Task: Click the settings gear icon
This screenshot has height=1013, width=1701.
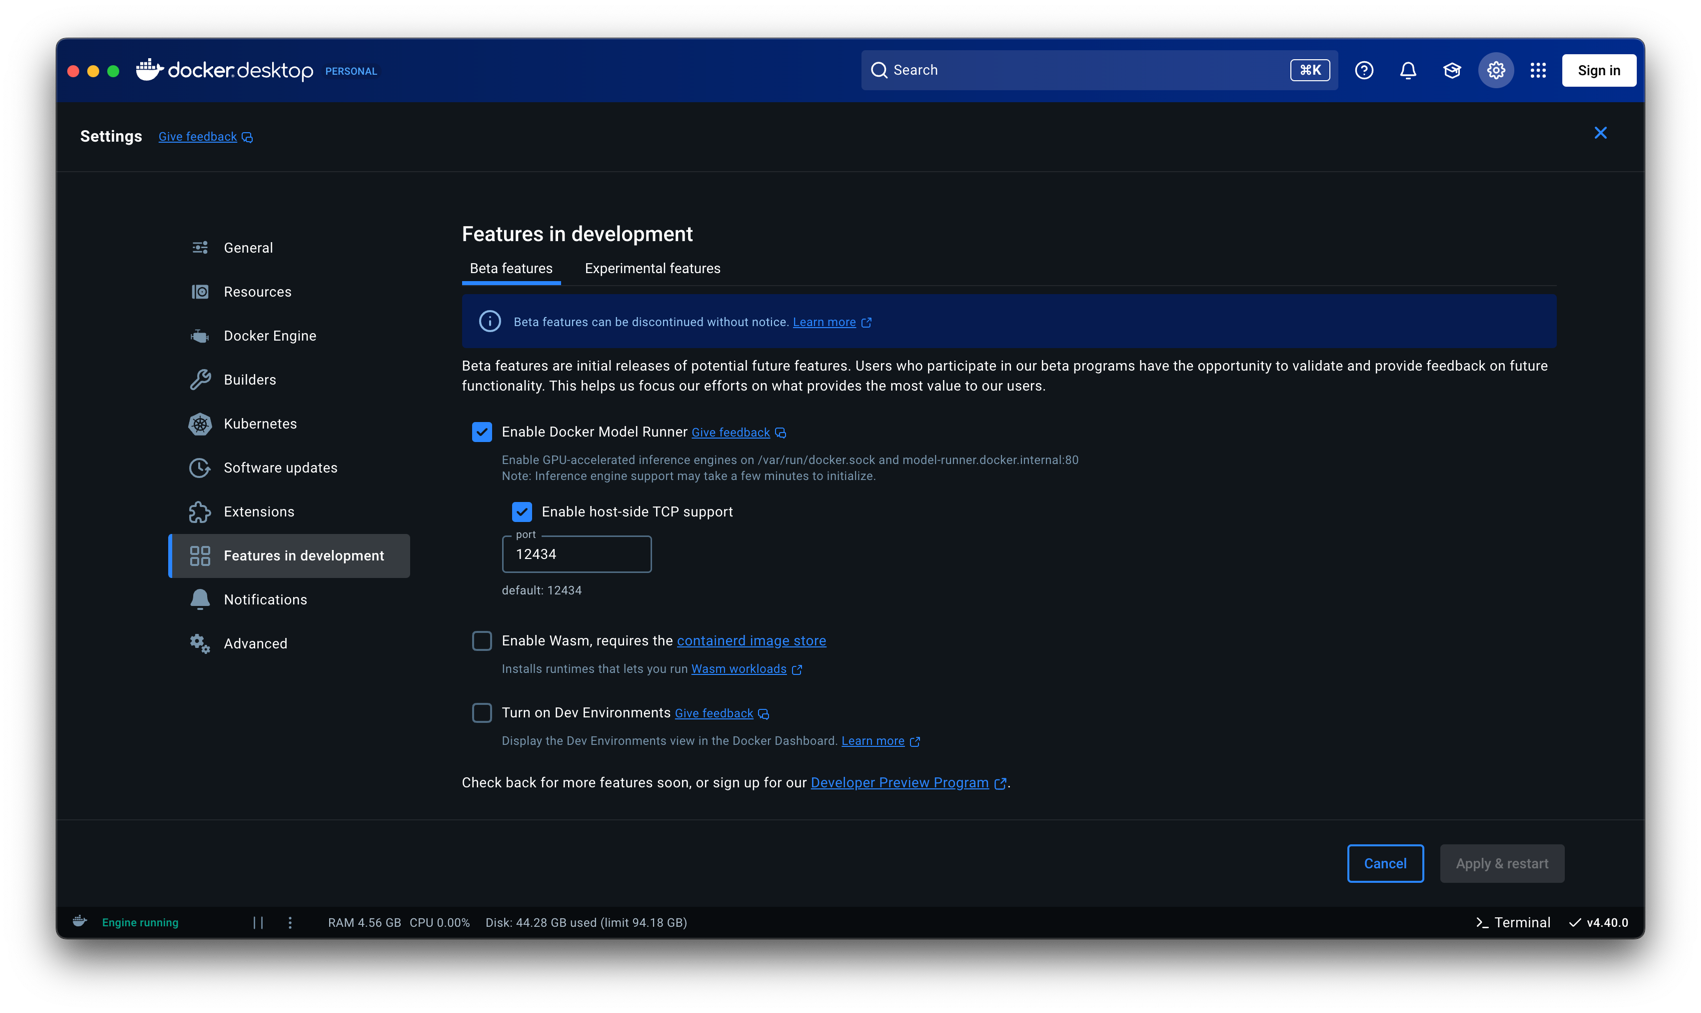Action: tap(1496, 70)
